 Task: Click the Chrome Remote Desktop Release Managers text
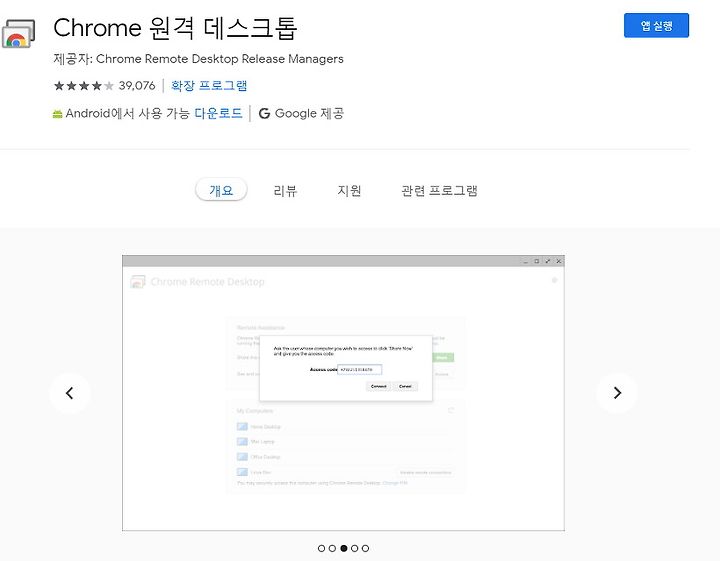click(x=219, y=59)
